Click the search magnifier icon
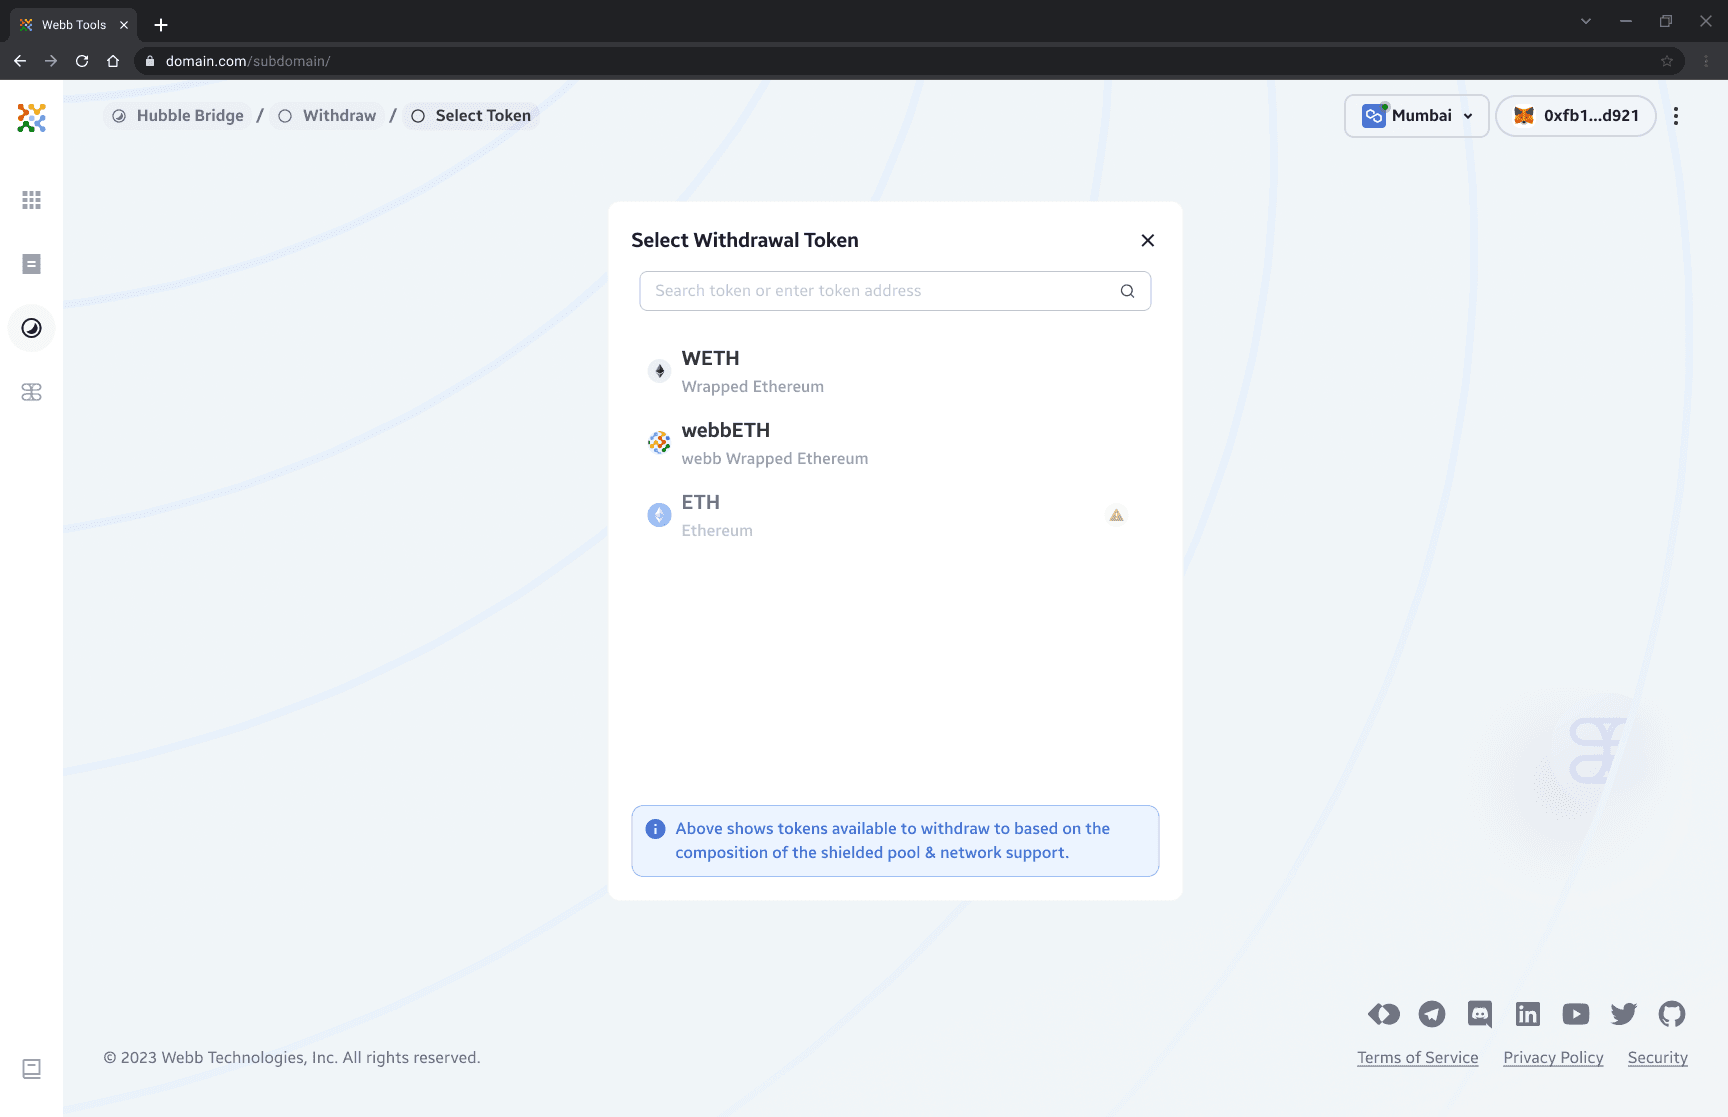This screenshot has height=1117, width=1728. 1127,291
